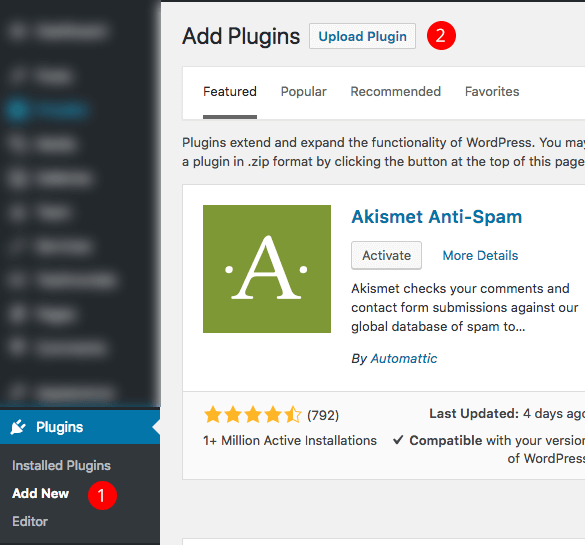Open the Automattic author link
This screenshot has height=545, width=585.
click(x=404, y=358)
